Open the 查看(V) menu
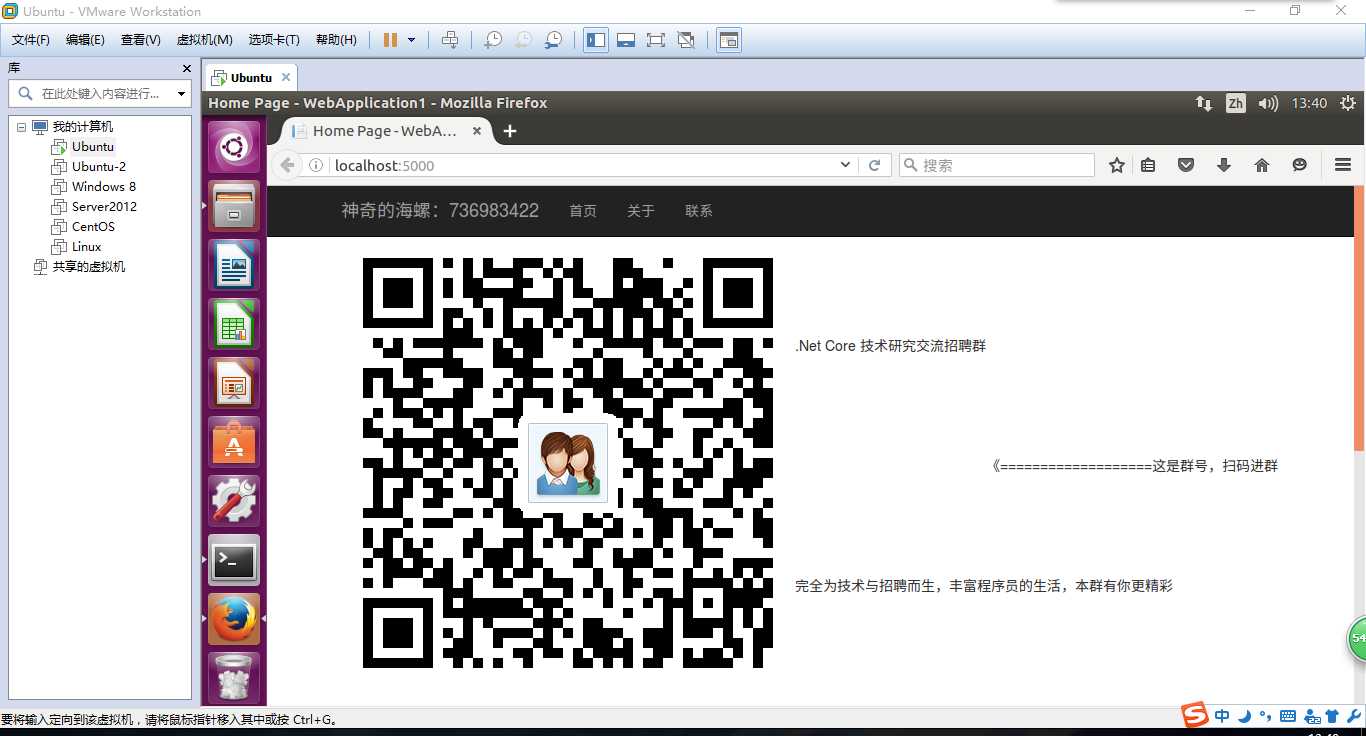This screenshot has width=1366, height=736. pyautogui.click(x=141, y=40)
